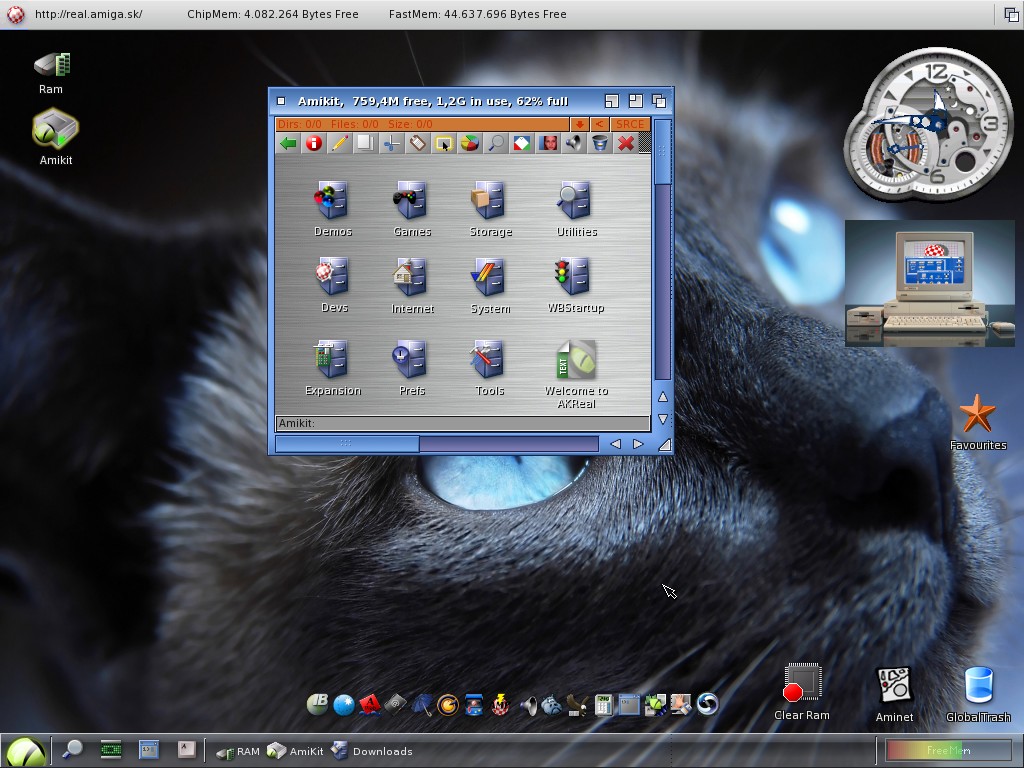Click the red information icon
Image resolution: width=1024 pixels, height=768 pixels.
point(314,144)
